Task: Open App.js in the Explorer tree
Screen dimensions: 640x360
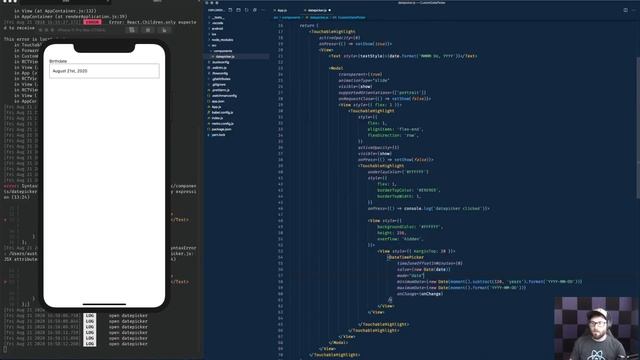Action: coord(216,107)
